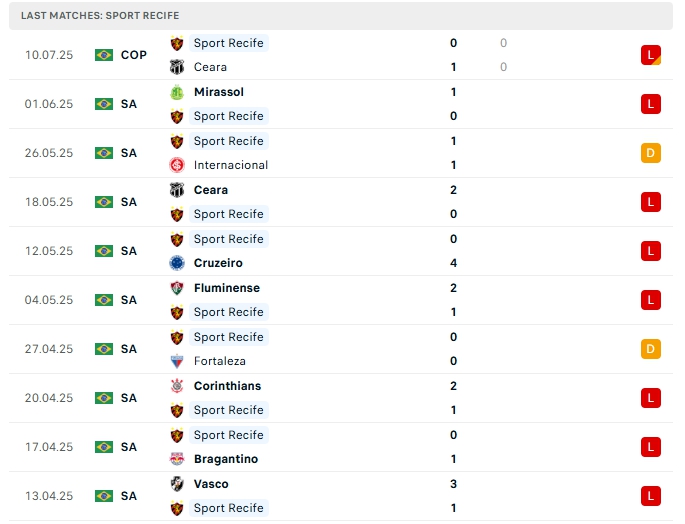Click the Last Matches: Sport Recife header
This screenshot has height=524, width=685.
point(100,16)
